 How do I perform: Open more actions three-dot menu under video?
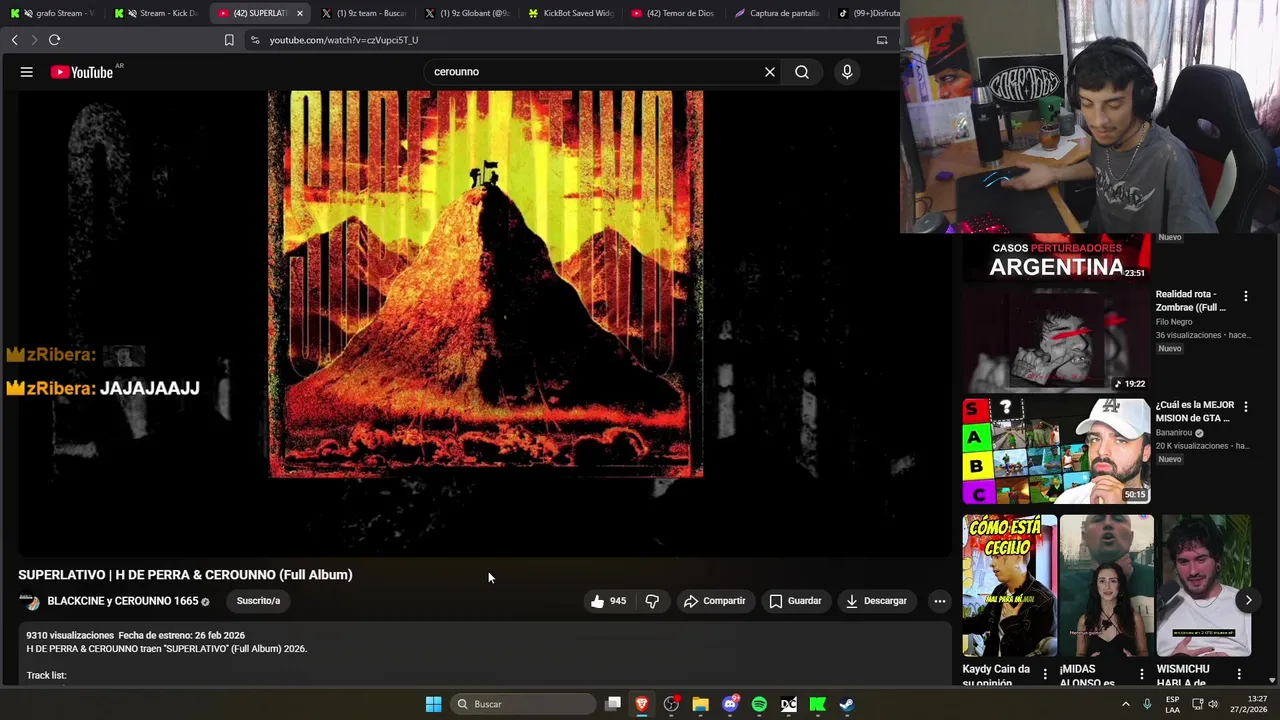(940, 601)
